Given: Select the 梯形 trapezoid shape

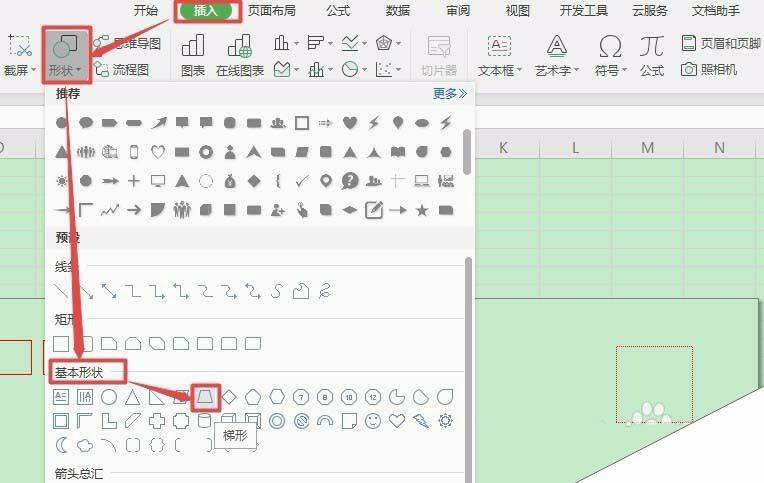Looking at the screenshot, I should point(205,397).
